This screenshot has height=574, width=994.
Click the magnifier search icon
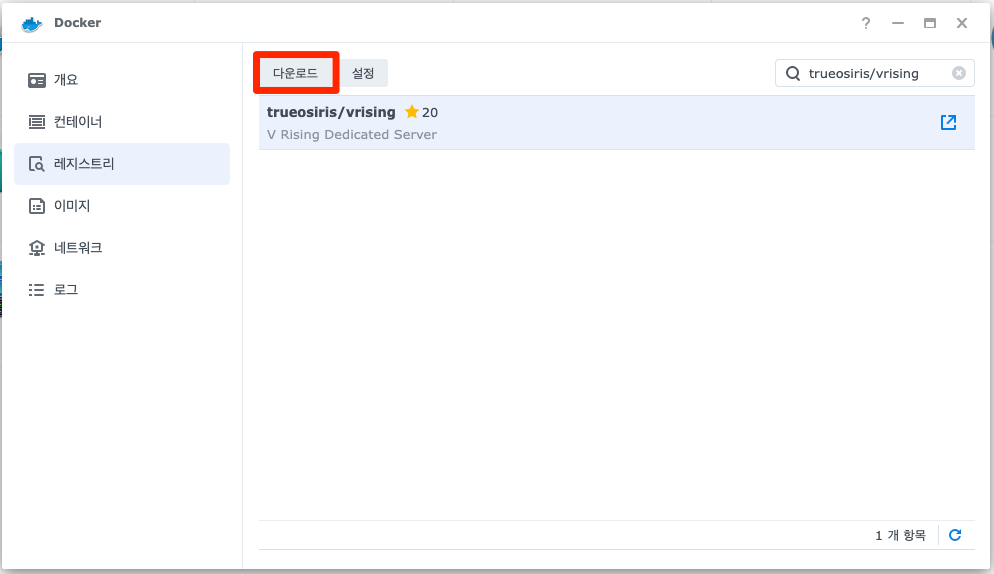[793, 74]
